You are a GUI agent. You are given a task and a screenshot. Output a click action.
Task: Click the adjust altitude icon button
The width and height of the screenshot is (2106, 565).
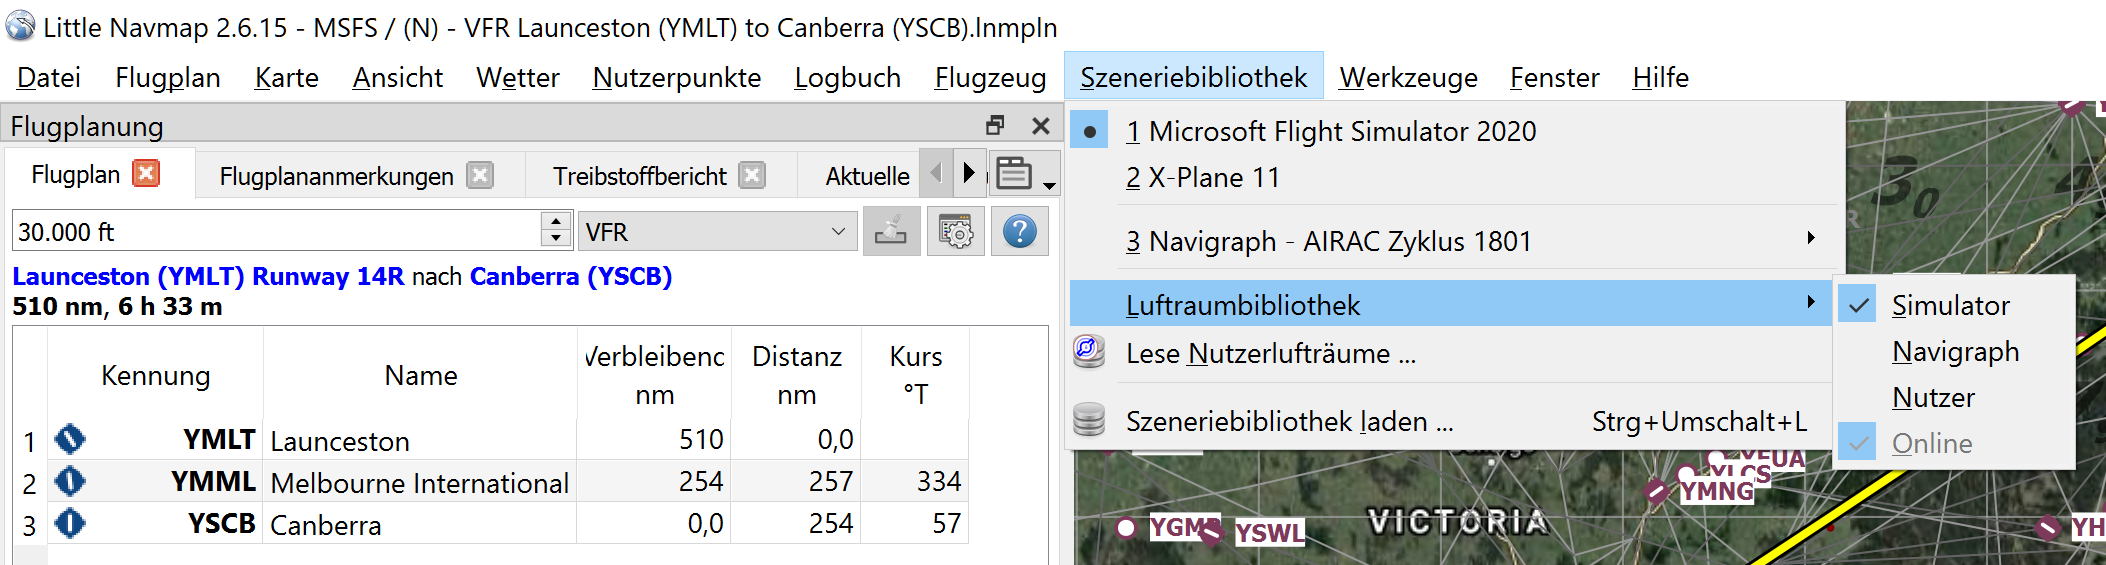point(891,232)
